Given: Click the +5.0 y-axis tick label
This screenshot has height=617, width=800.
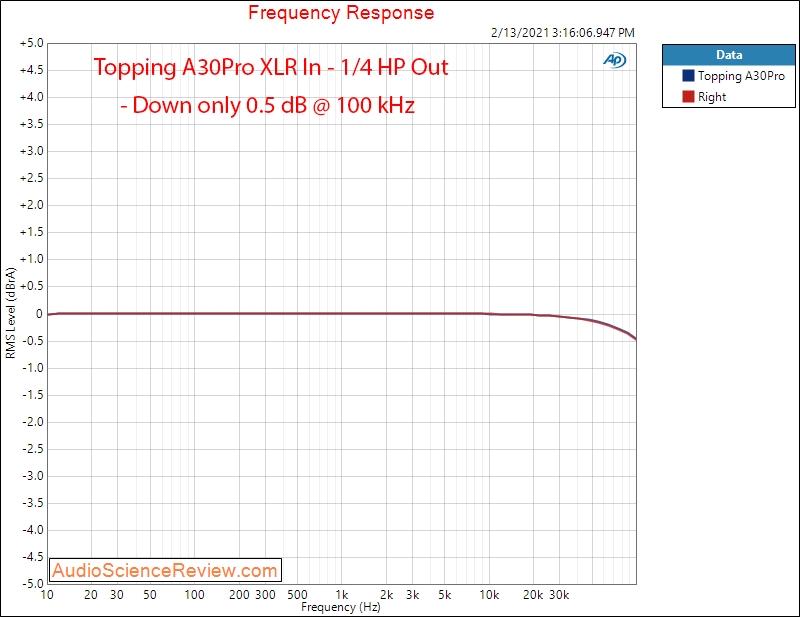Looking at the screenshot, I should pyautogui.click(x=32, y=43).
